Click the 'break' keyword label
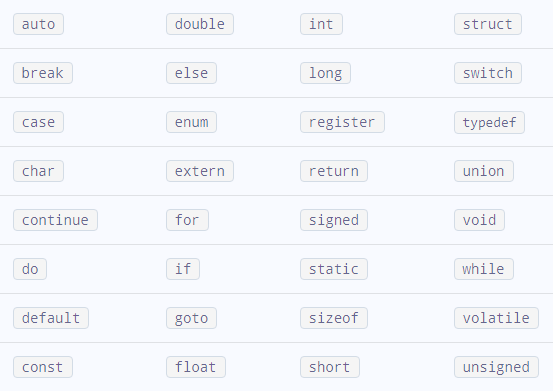This screenshot has height=391, width=553. (x=43, y=73)
